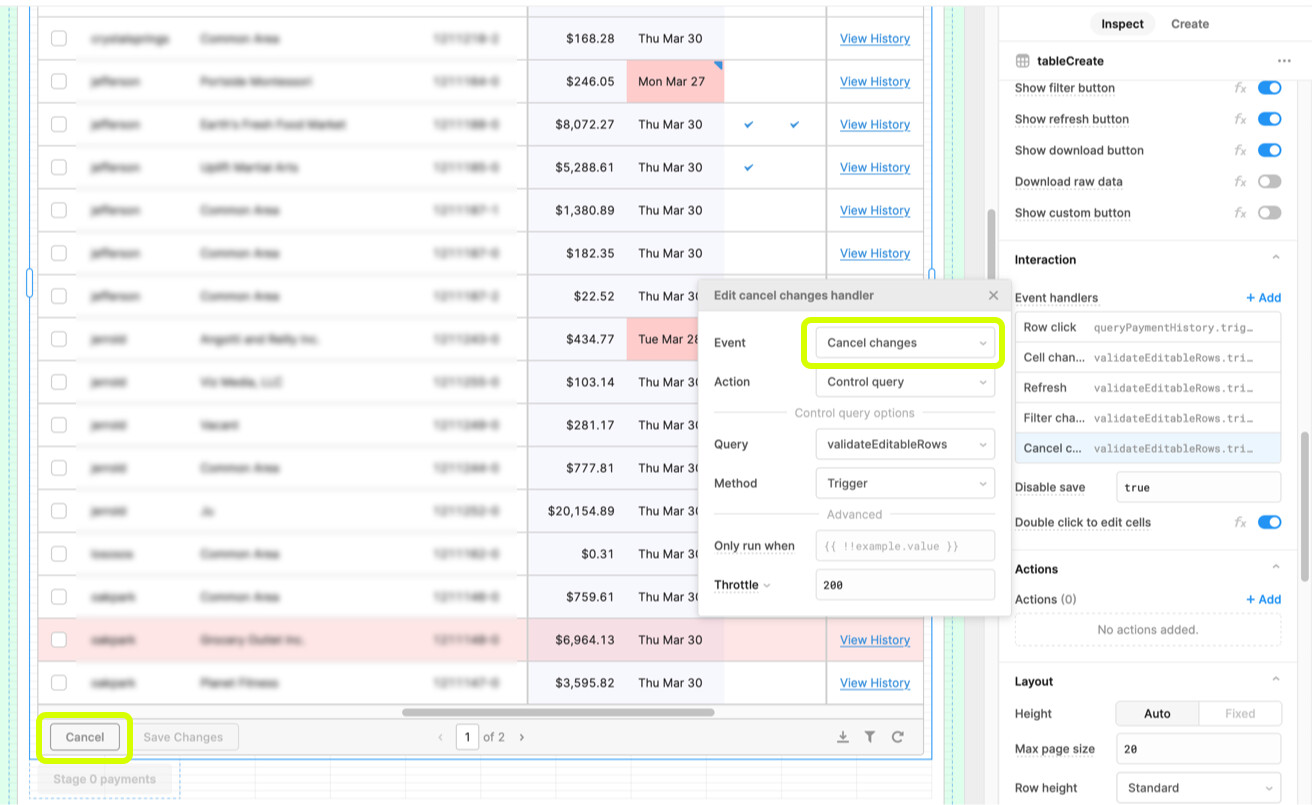Click the table download icon
The width and height of the screenshot is (1312, 805).
click(843, 737)
